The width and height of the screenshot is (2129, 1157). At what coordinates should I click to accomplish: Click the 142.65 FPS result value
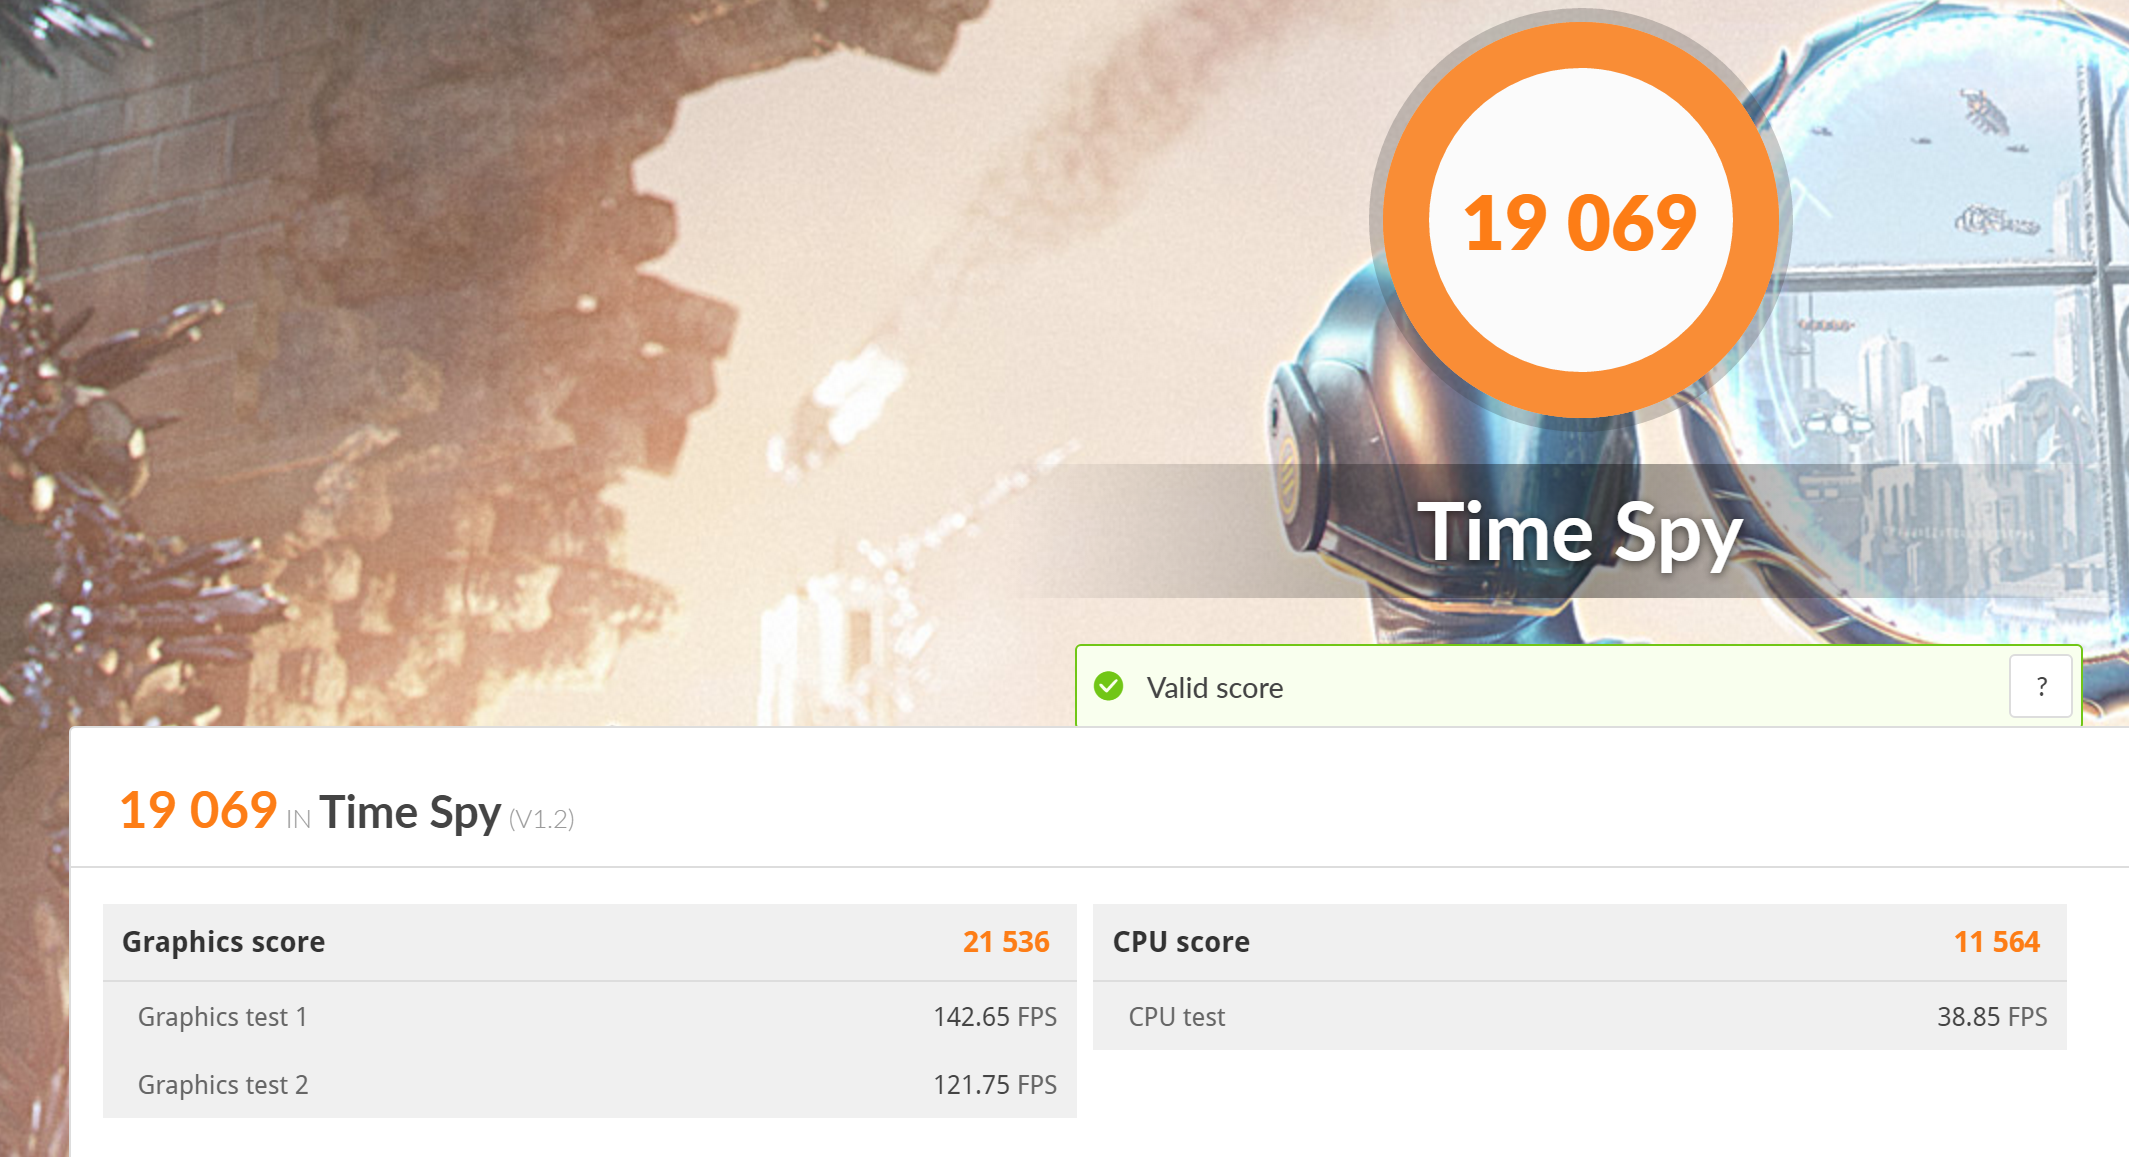995,1017
